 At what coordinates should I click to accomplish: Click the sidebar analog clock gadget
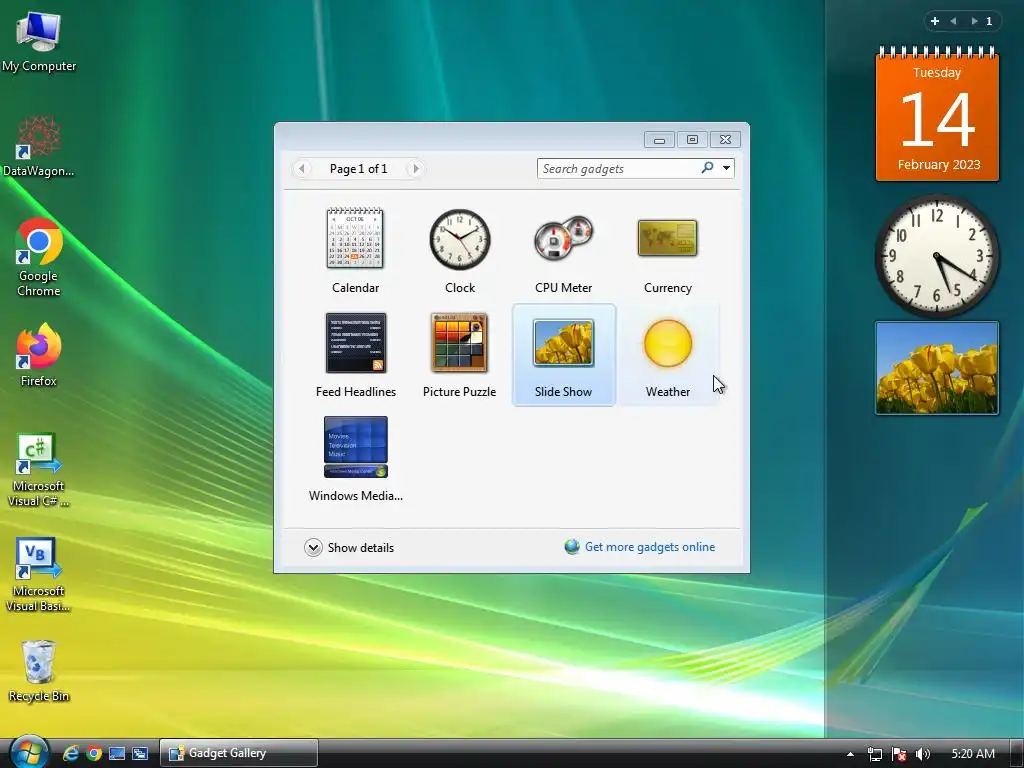point(937,256)
